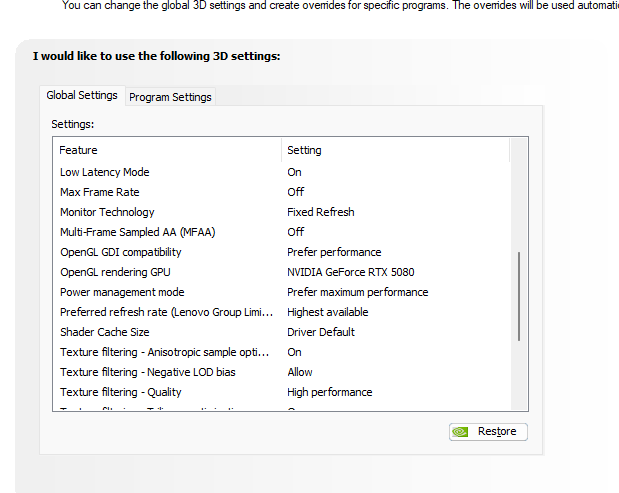Click the Allow value for Negative LOD bias
Viewport: 619px width, 493px height.
[x=300, y=372]
